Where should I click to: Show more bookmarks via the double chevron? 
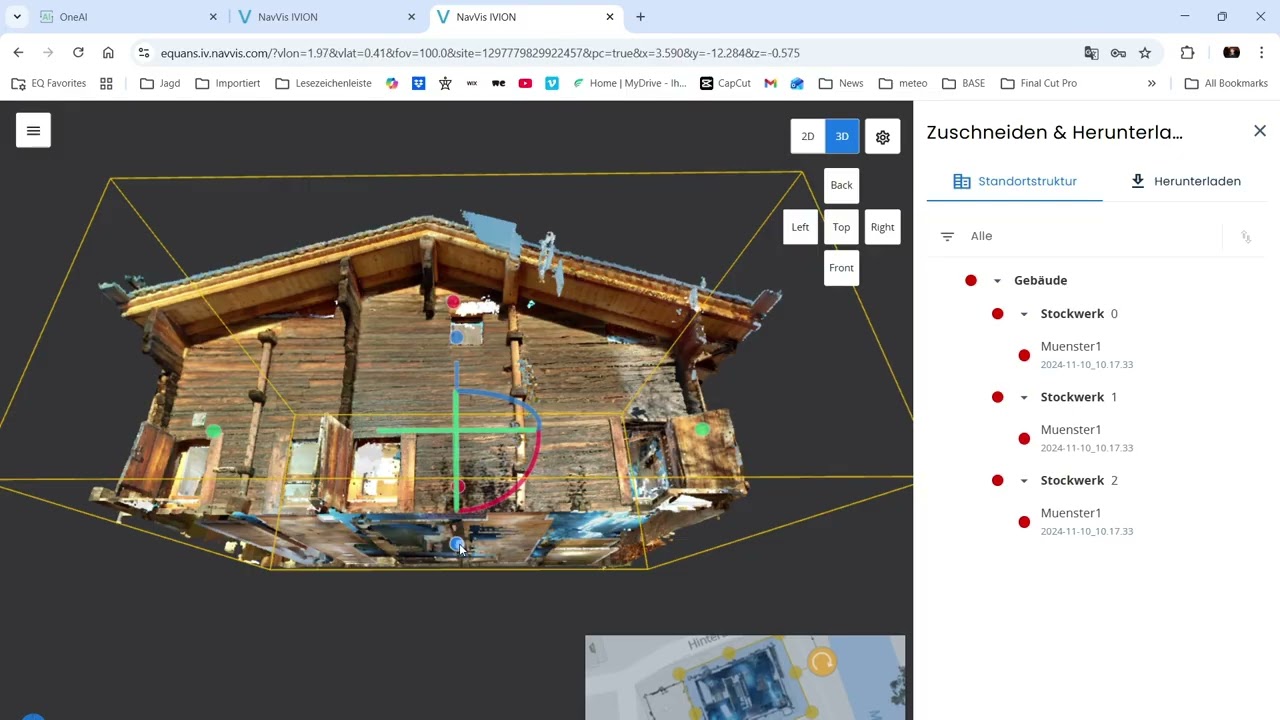click(x=1151, y=83)
